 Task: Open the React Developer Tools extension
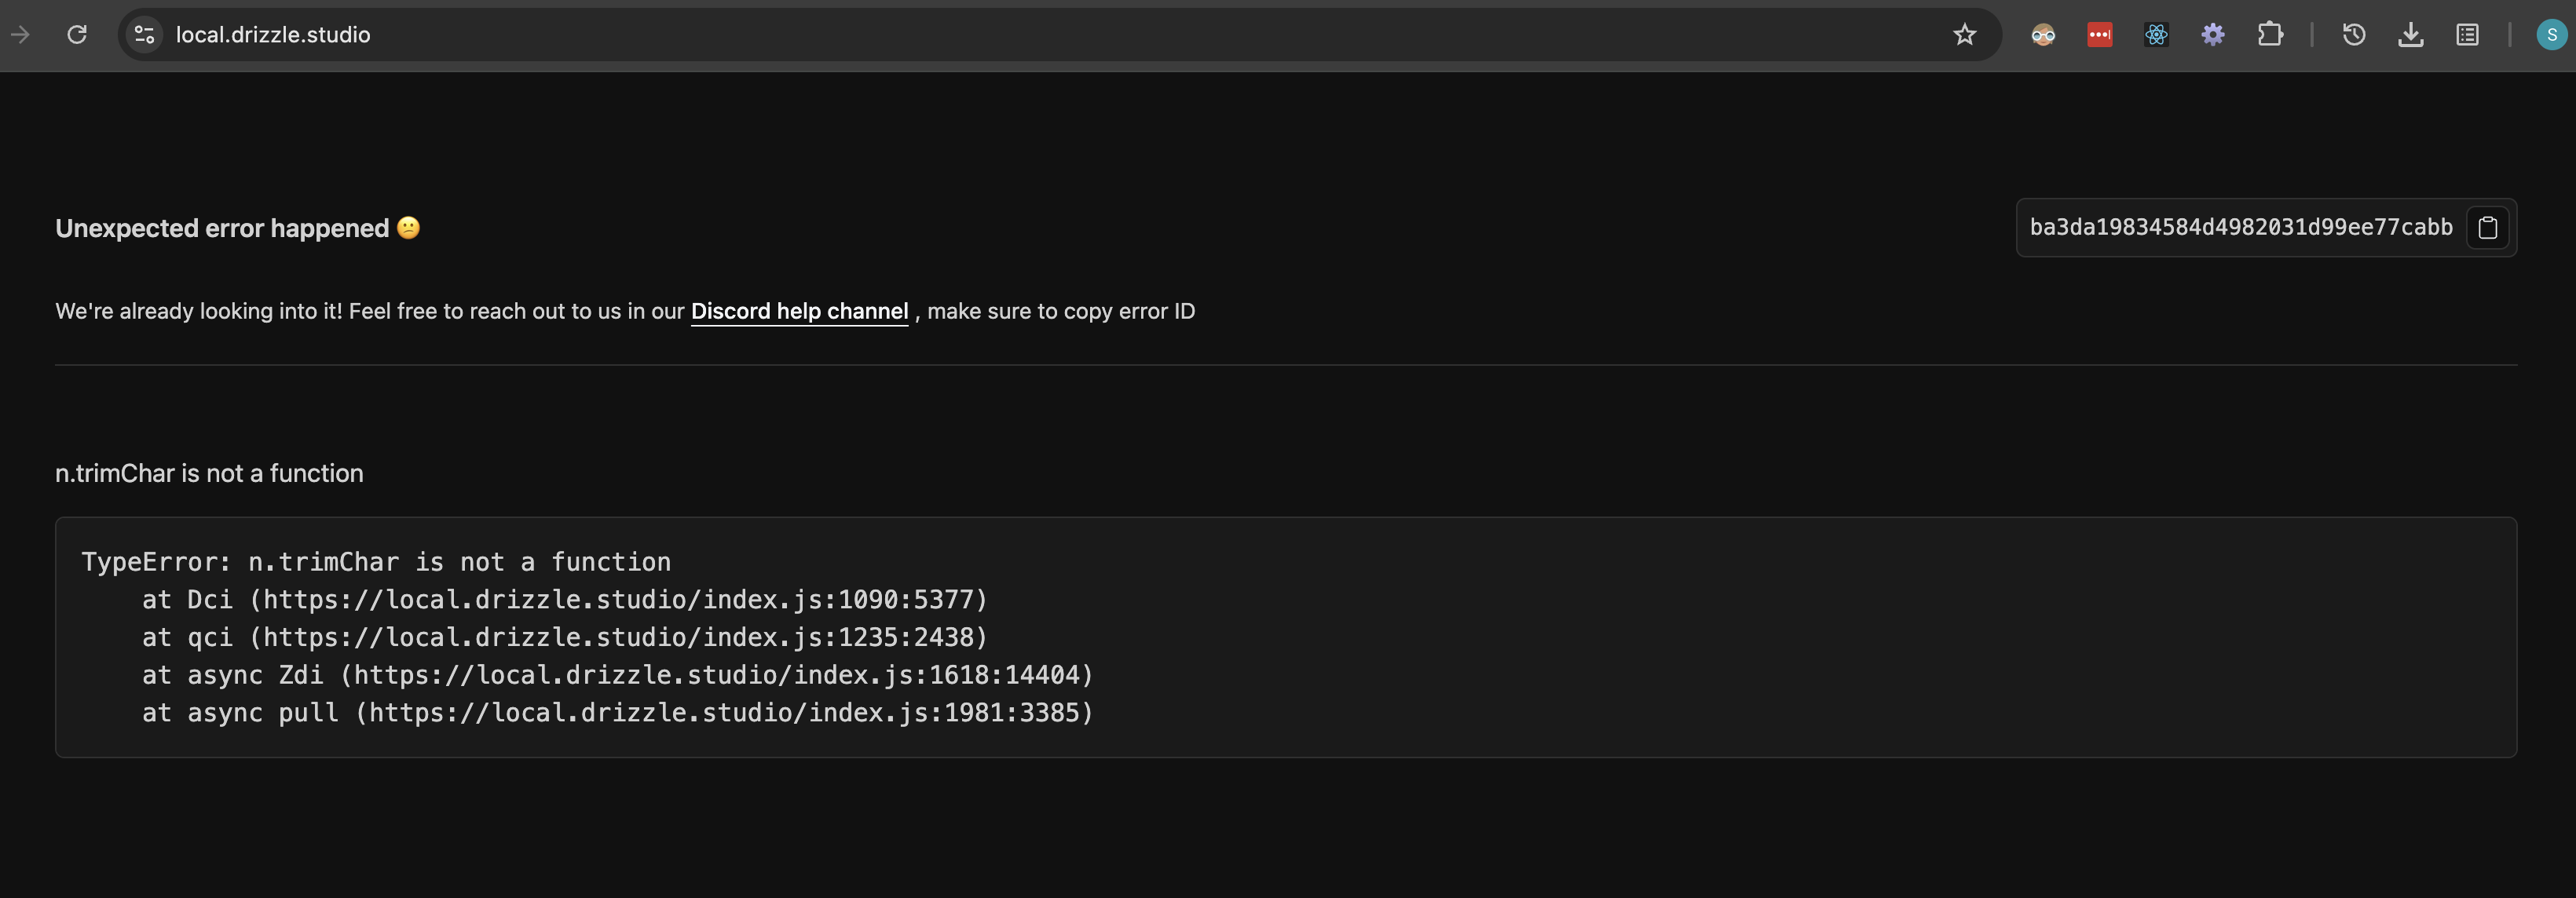tap(2156, 35)
